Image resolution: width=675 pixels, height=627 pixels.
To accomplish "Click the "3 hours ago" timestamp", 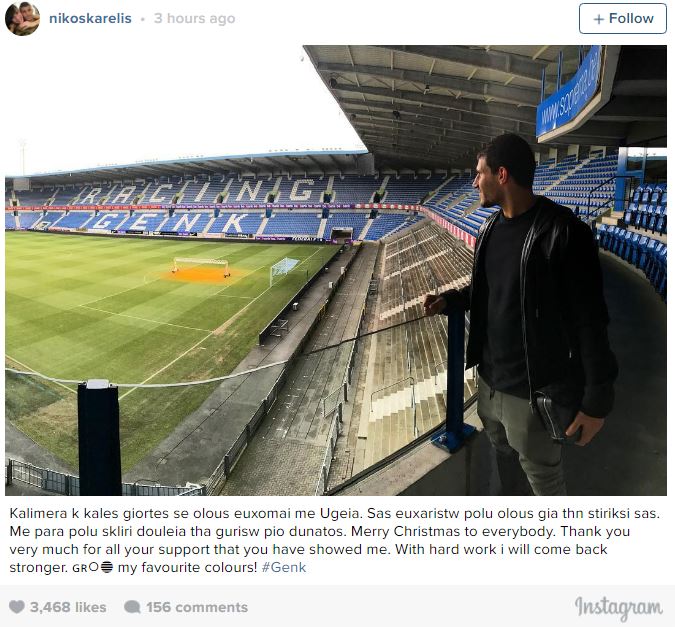I will (x=194, y=19).
